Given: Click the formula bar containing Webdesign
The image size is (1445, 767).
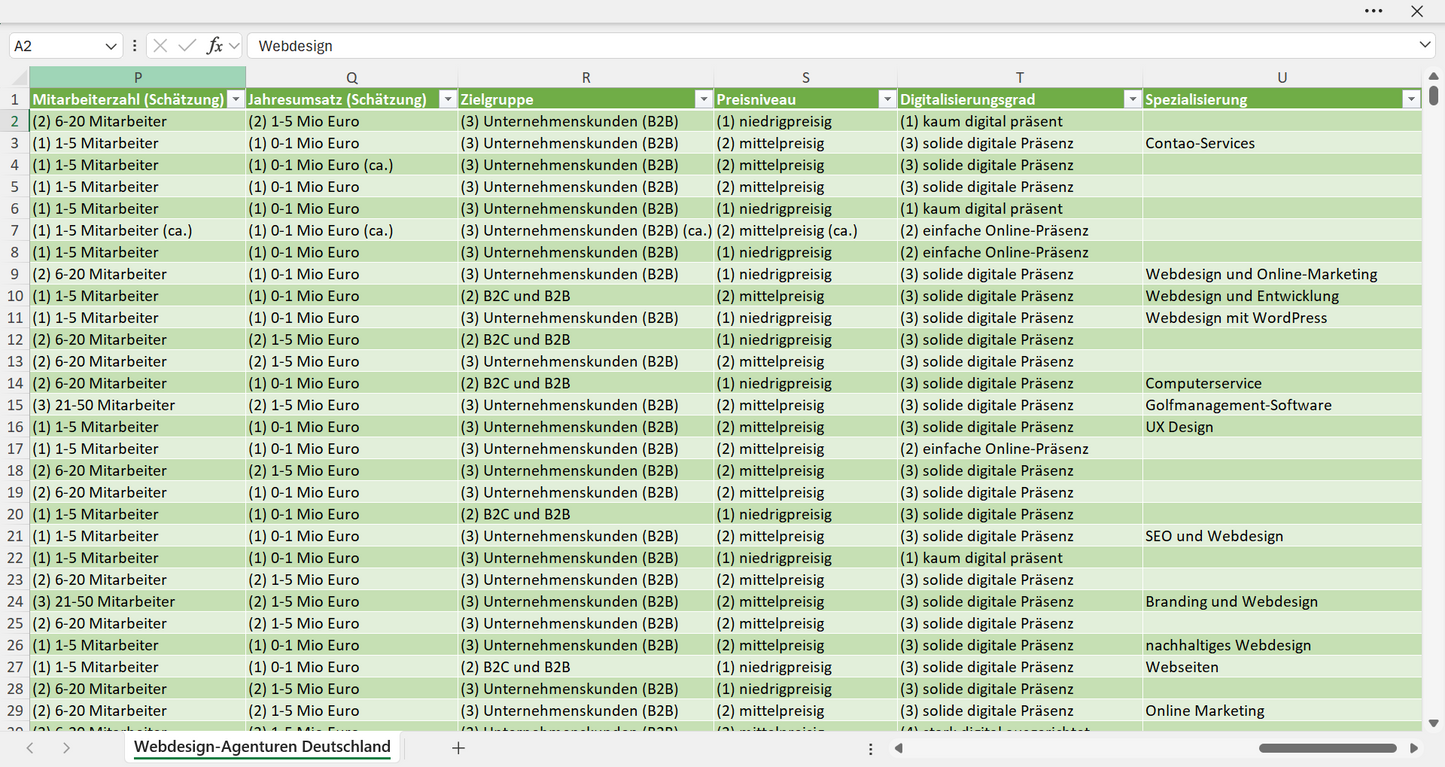Looking at the screenshot, I should (x=833, y=46).
